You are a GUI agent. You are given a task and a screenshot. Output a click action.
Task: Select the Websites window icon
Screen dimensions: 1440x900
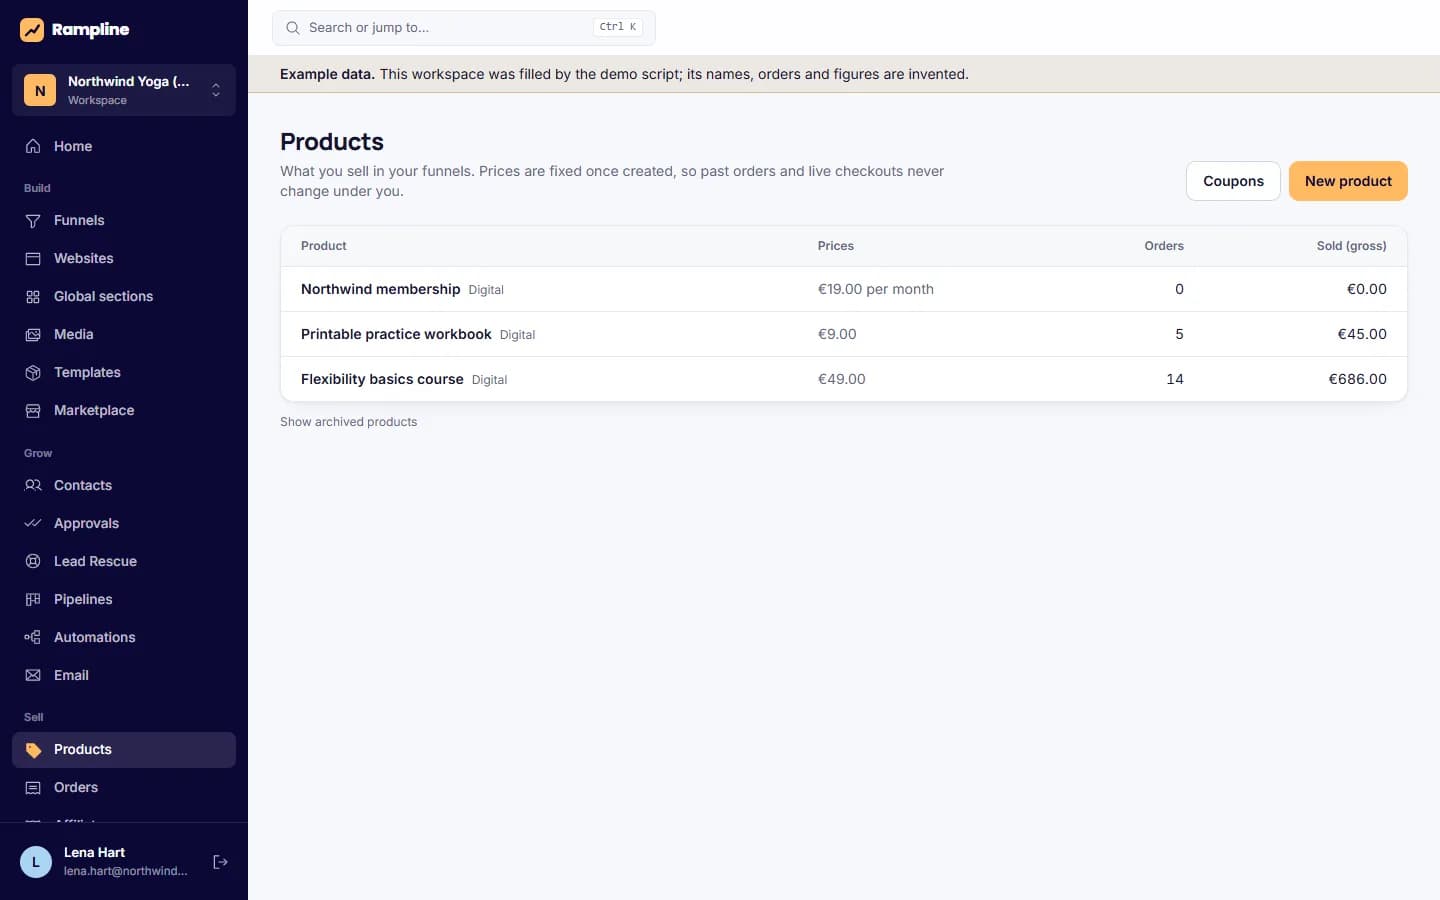point(33,258)
